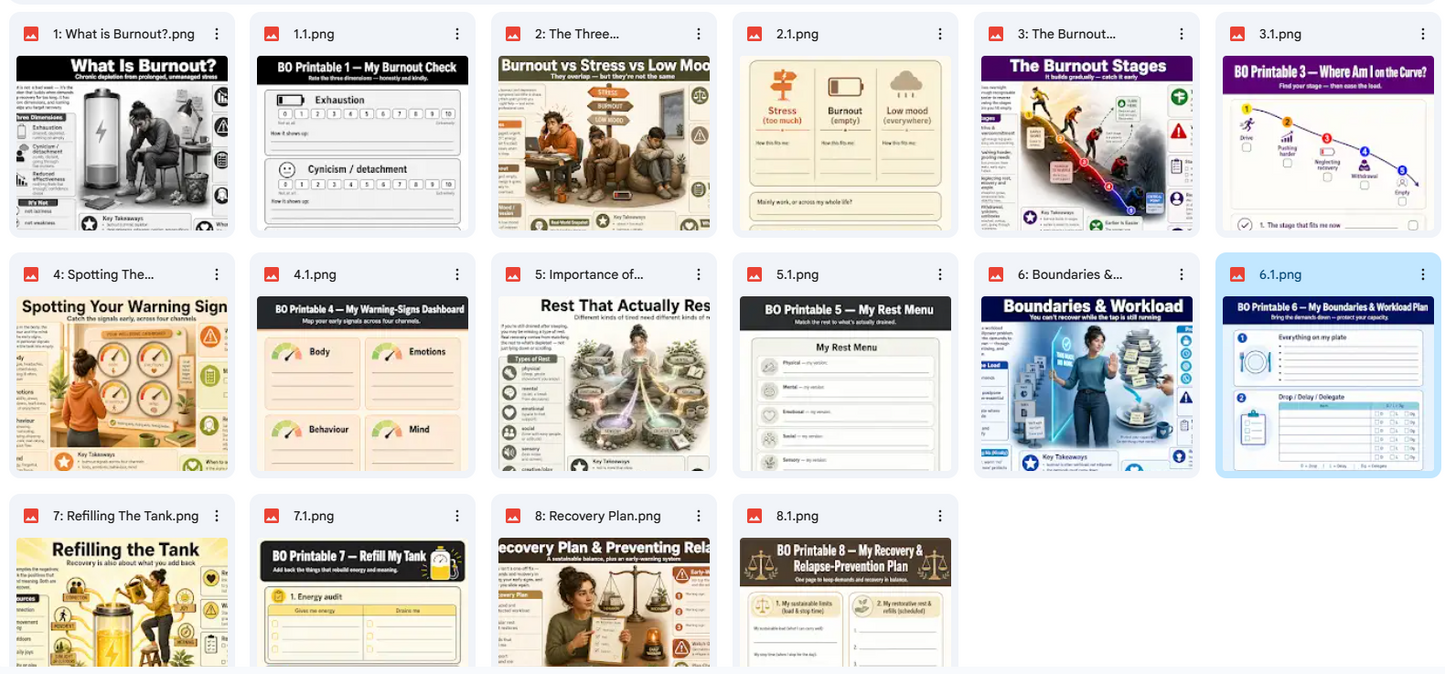Click the file name 5.1.png
Image resolution: width=1445 pixels, height=674 pixels.
[797, 275]
